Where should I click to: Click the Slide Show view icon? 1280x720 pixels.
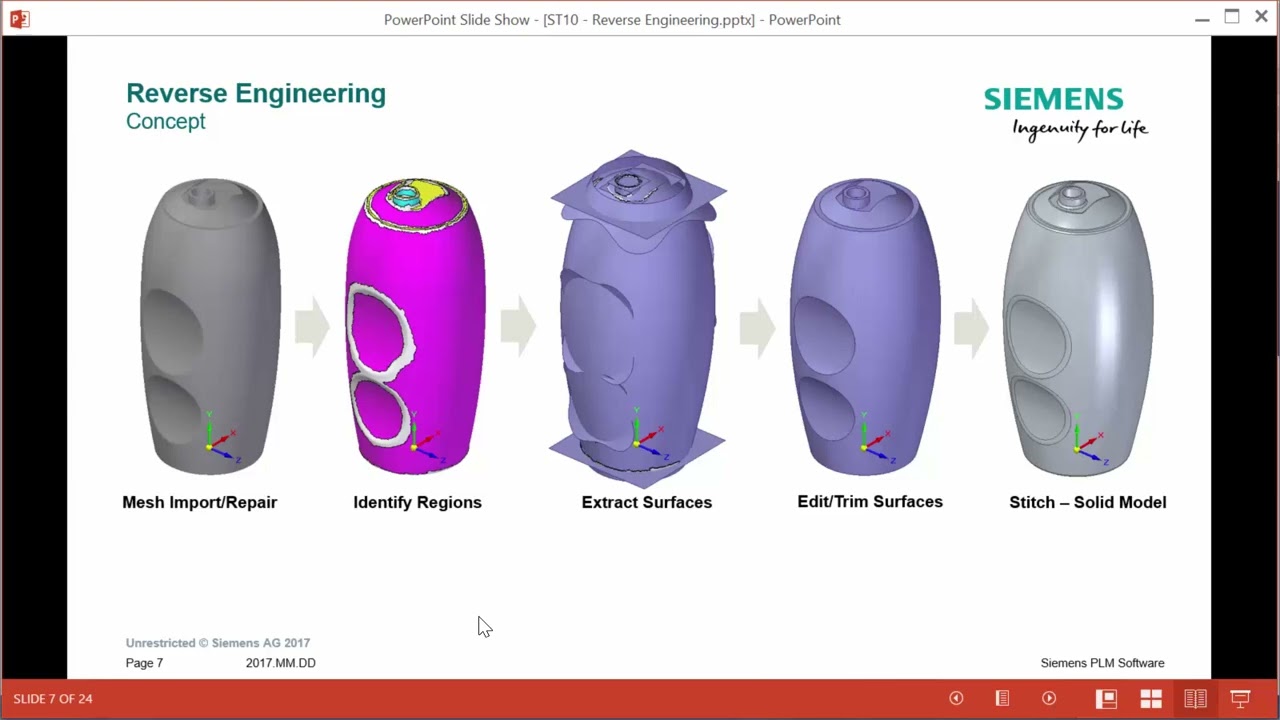pos(1240,698)
